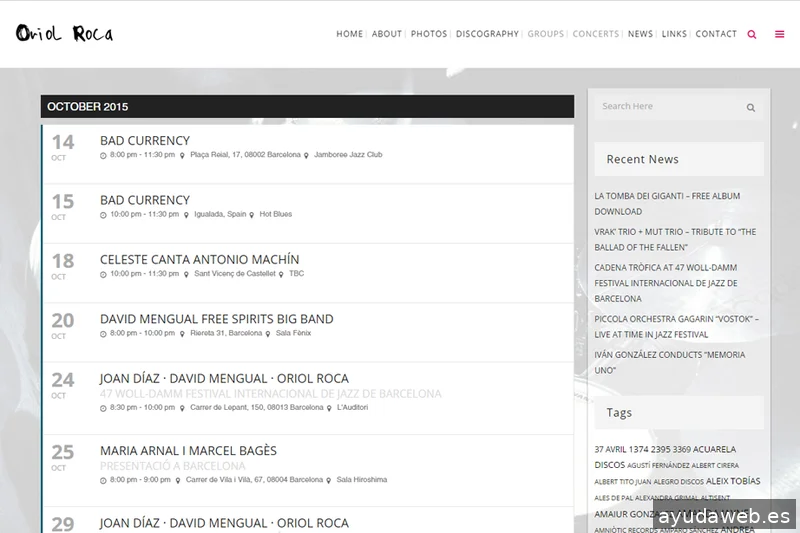
Task: Go to the Links page
Action: pyautogui.click(x=674, y=34)
